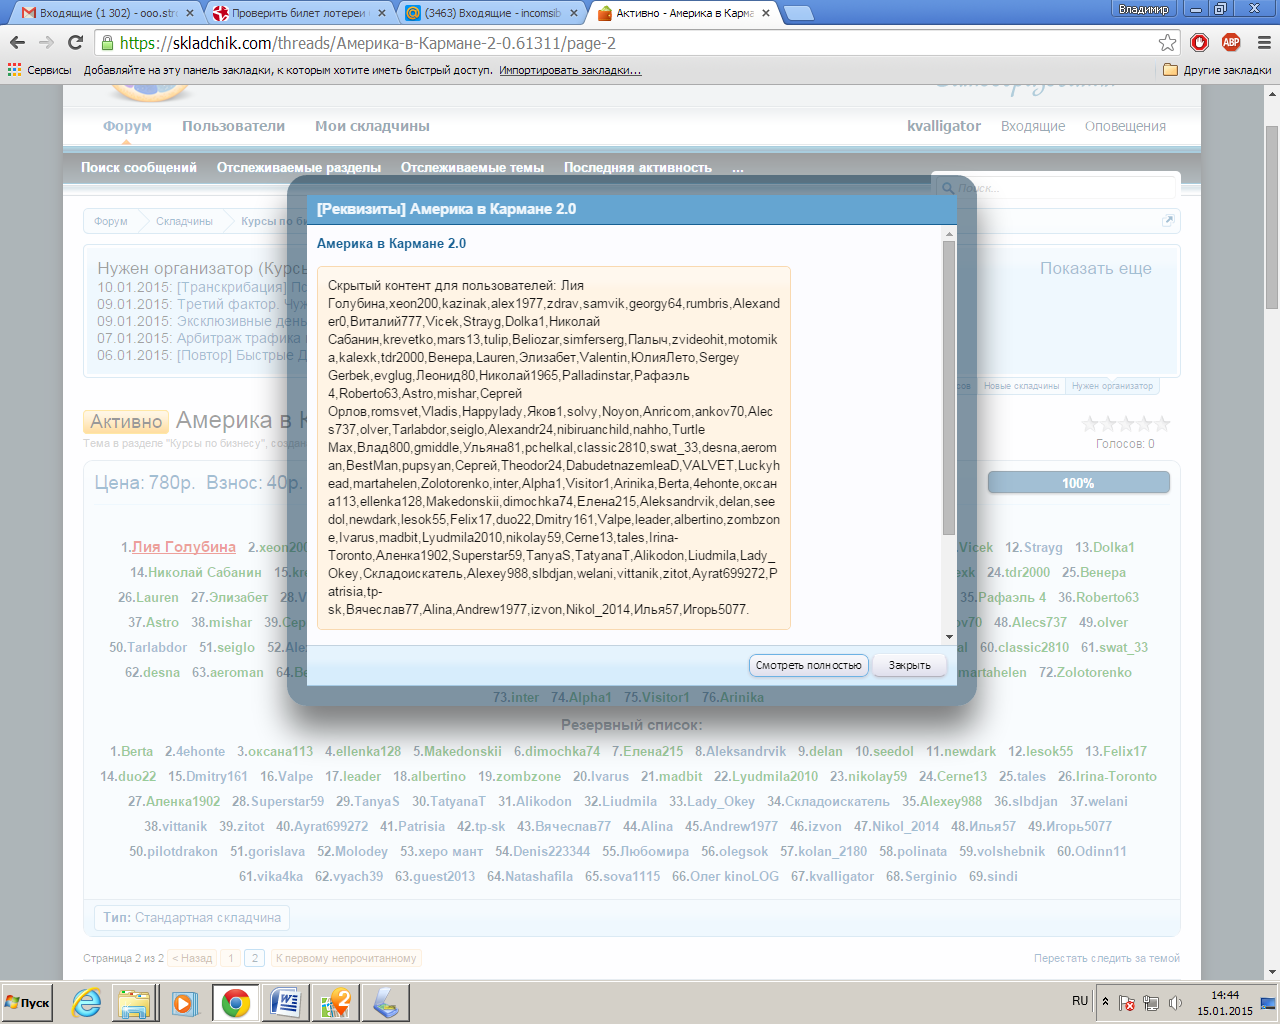Open the volume control in the tray
The image size is (1280, 1024).
point(1175,1003)
